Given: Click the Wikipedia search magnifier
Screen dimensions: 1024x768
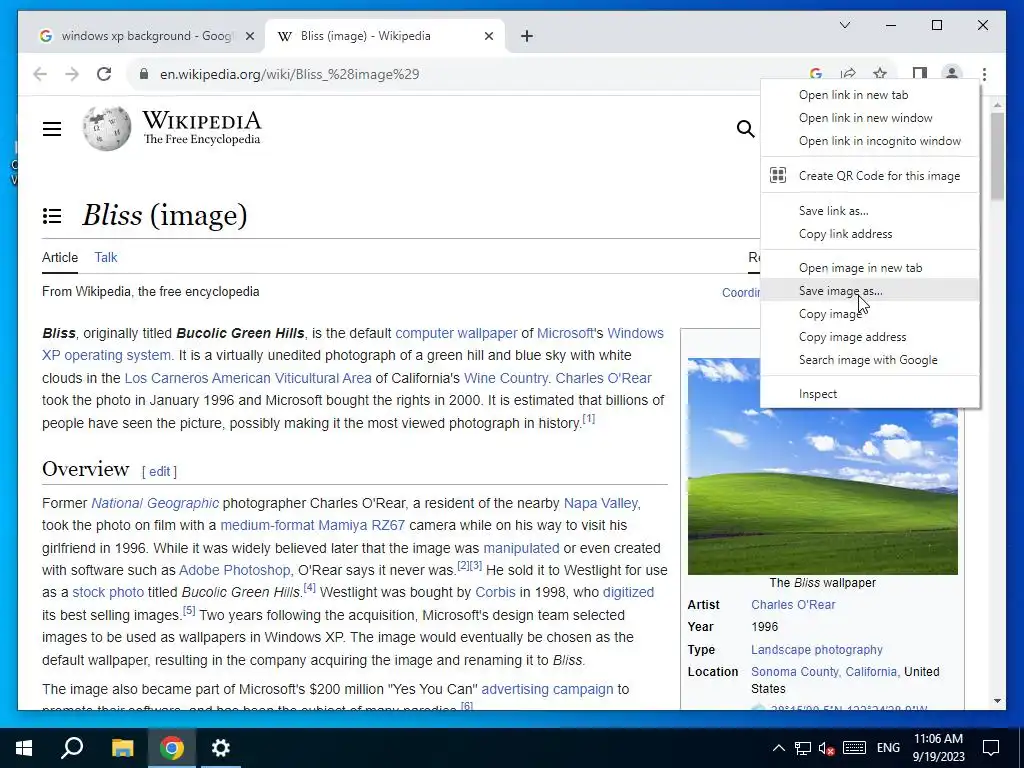Looking at the screenshot, I should [x=745, y=129].
